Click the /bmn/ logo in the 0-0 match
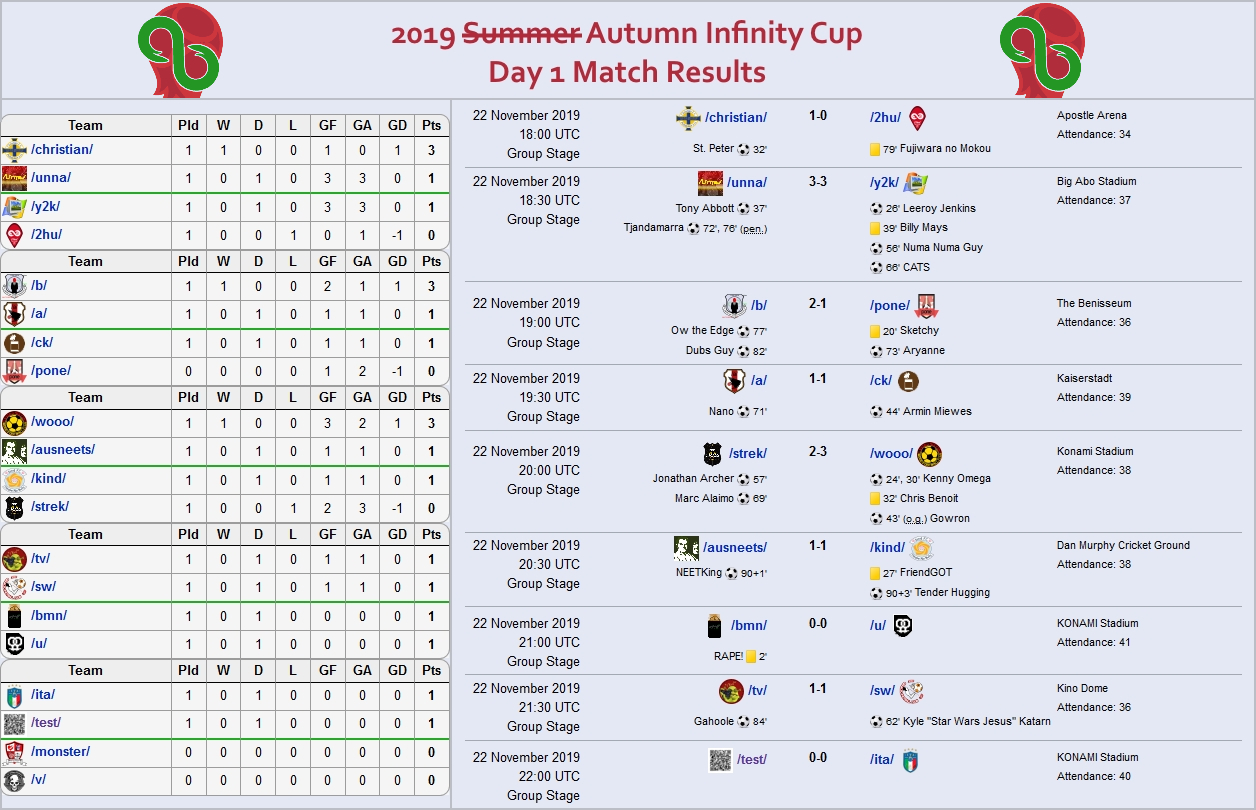The image size is (1256, 810). click(714, 626)
